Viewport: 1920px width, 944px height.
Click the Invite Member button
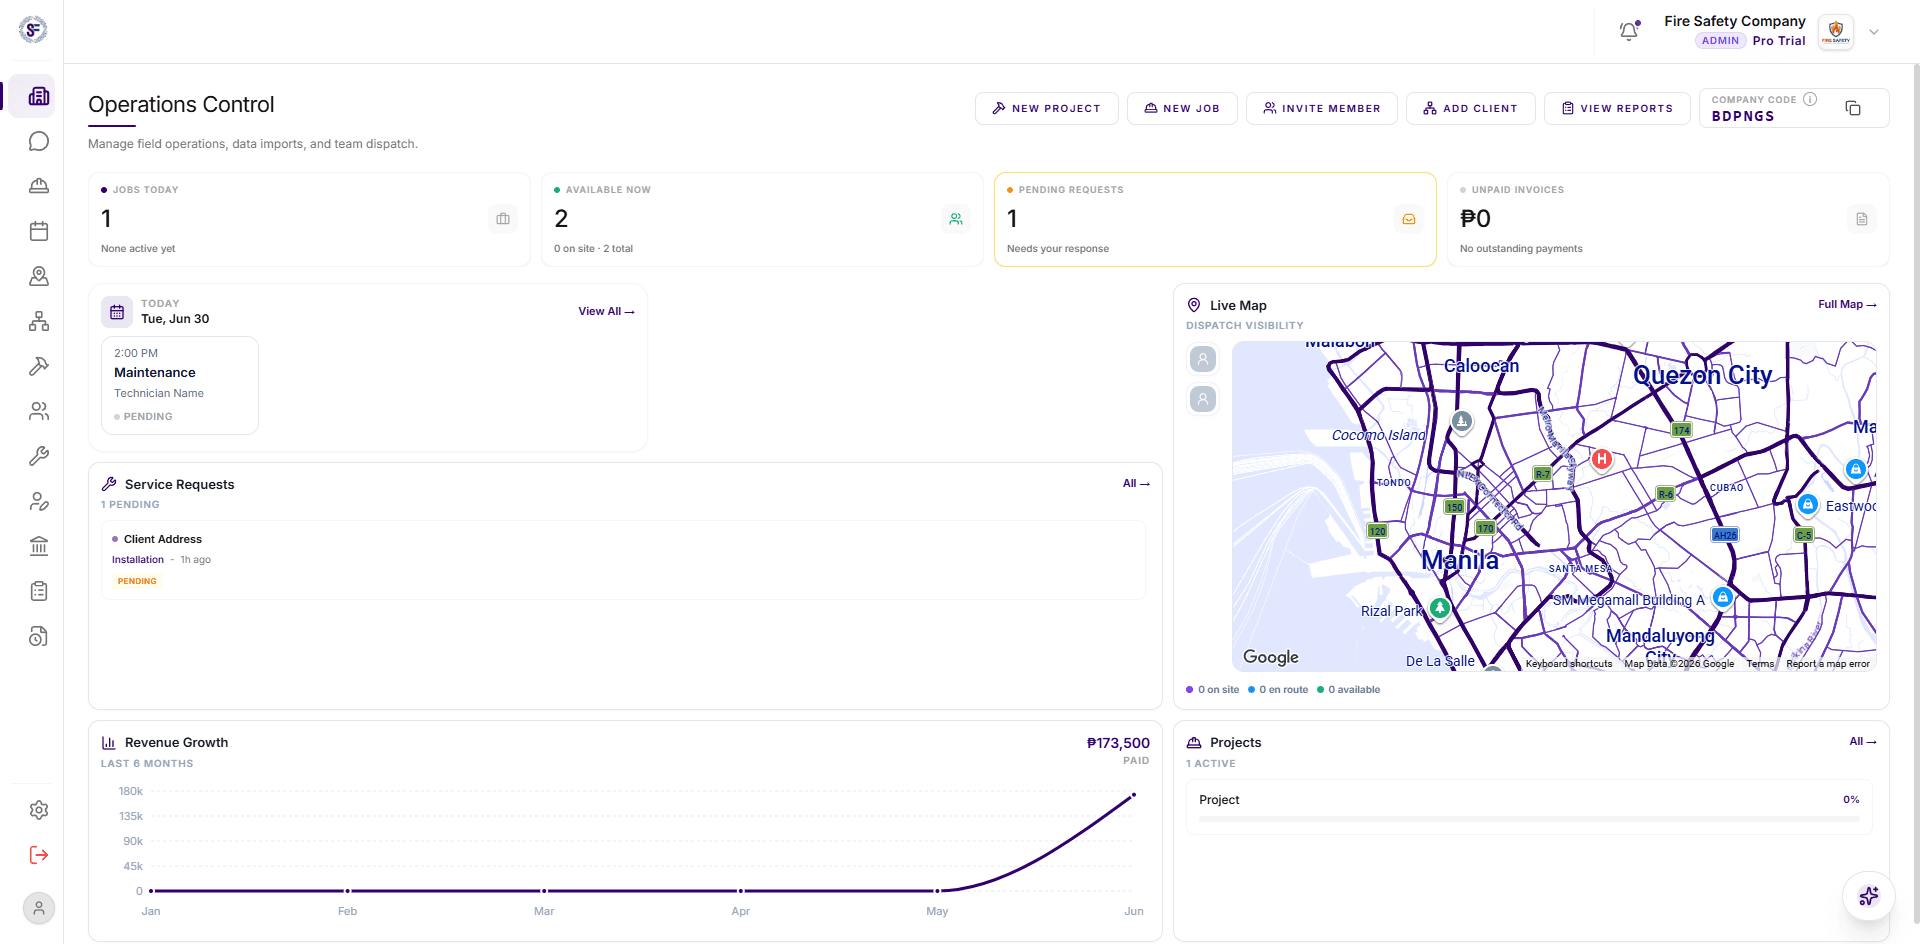(1322, 108)
